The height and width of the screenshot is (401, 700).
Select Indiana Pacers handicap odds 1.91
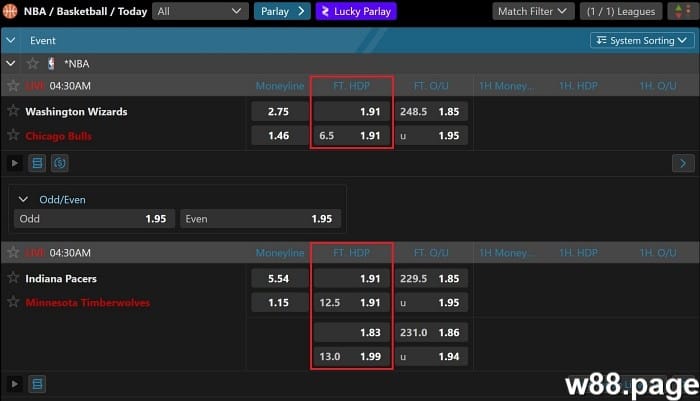tap(351, 279)
